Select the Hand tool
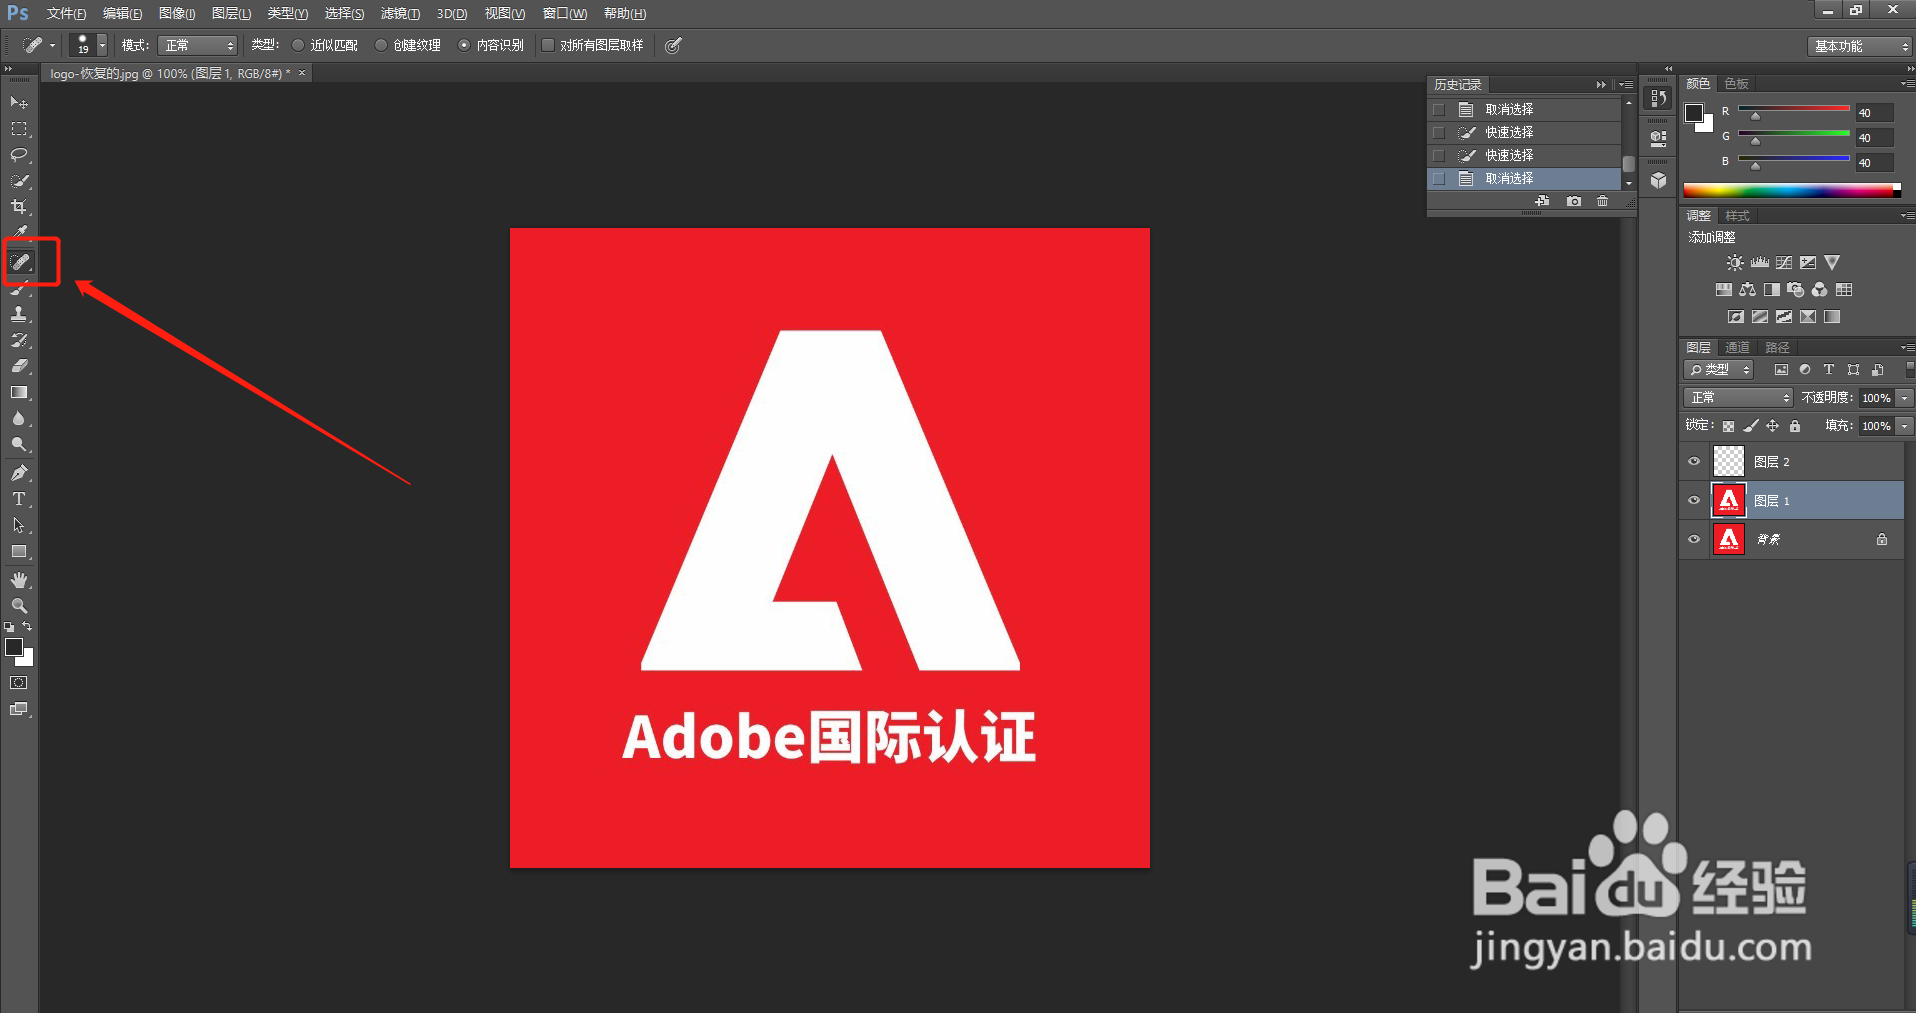Viewport: 1916px width, 1013px height. 19,580
